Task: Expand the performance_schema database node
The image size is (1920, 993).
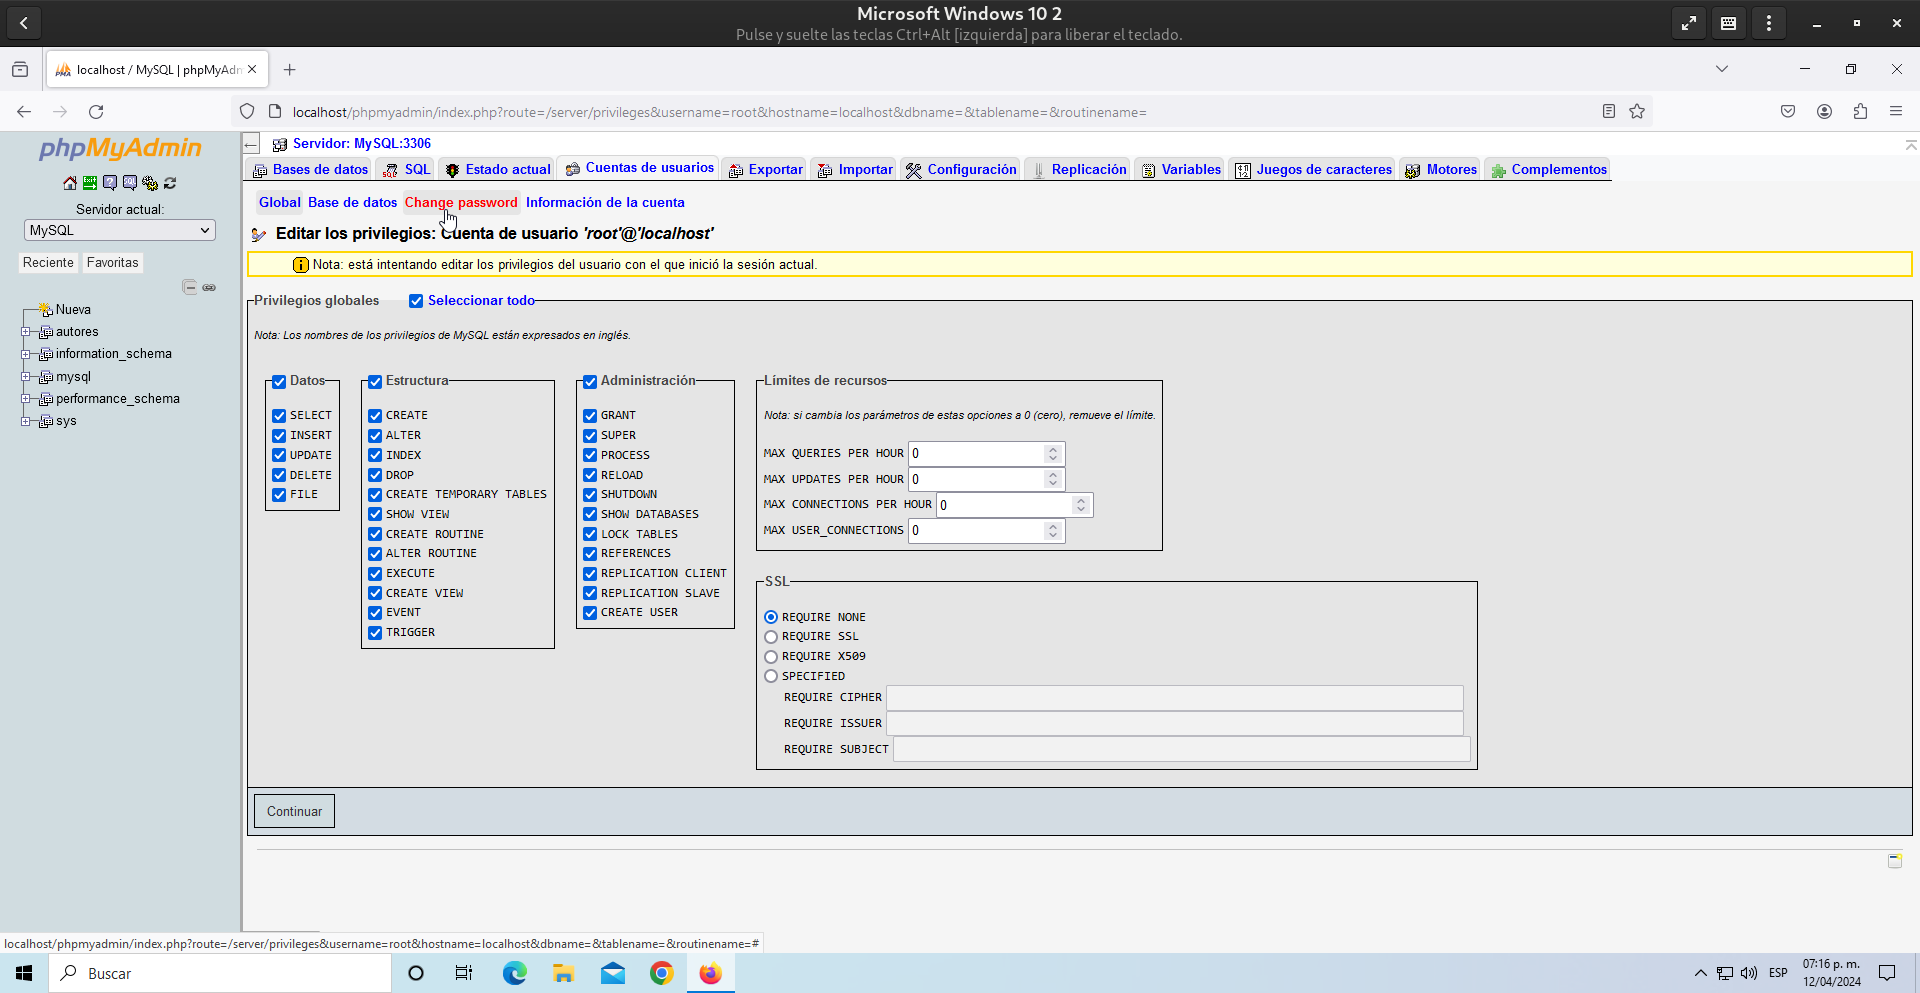Action: click(26, 399)
